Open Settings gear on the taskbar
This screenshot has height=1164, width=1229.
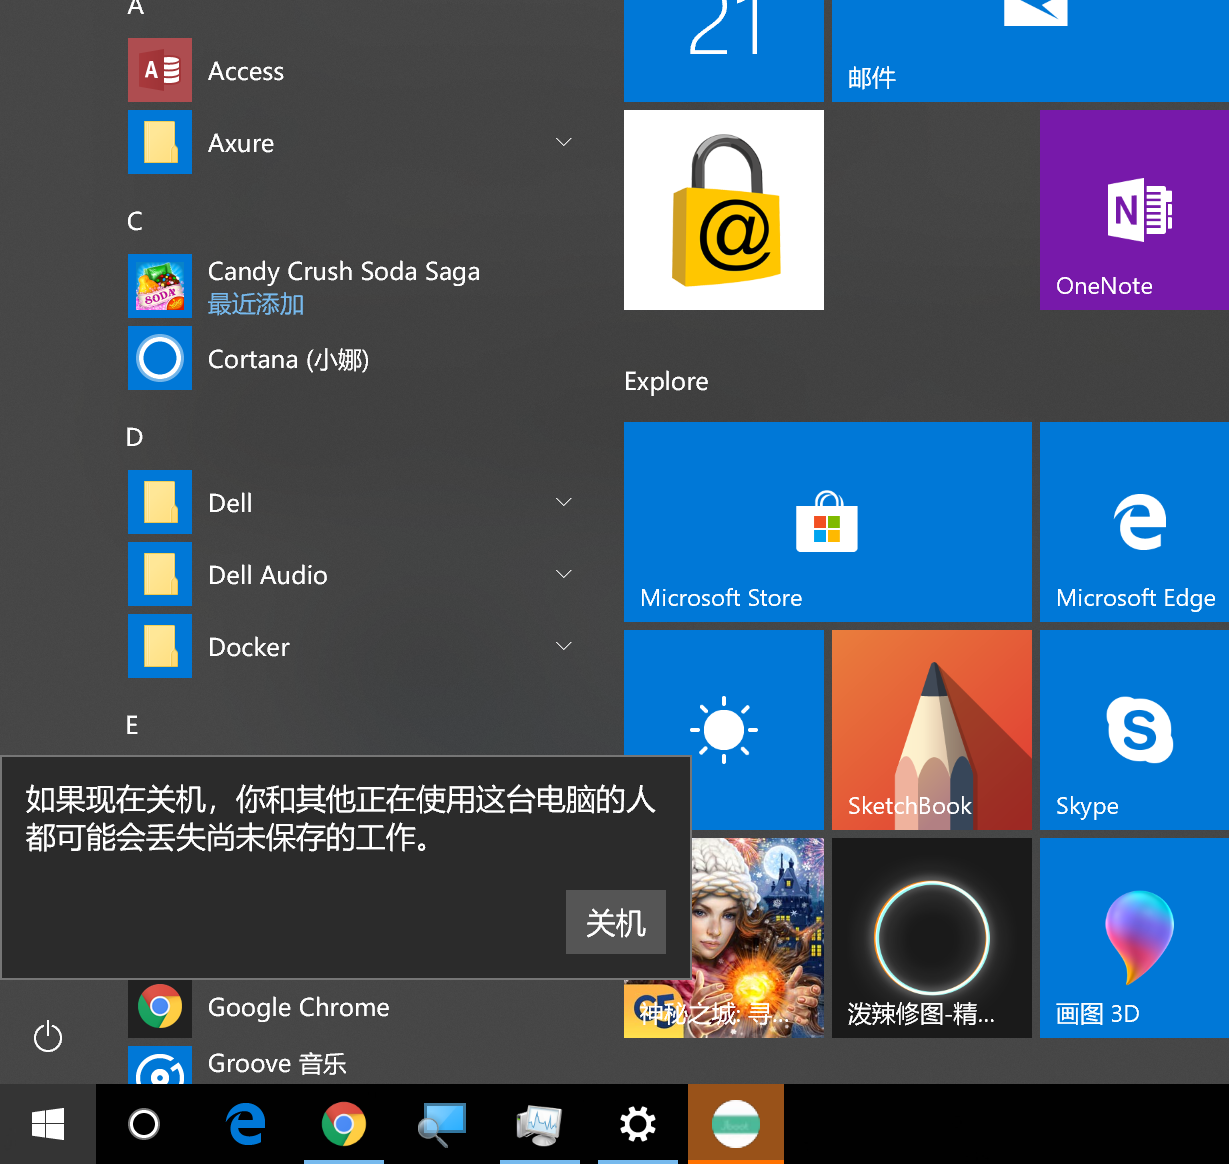point(638,1124)
